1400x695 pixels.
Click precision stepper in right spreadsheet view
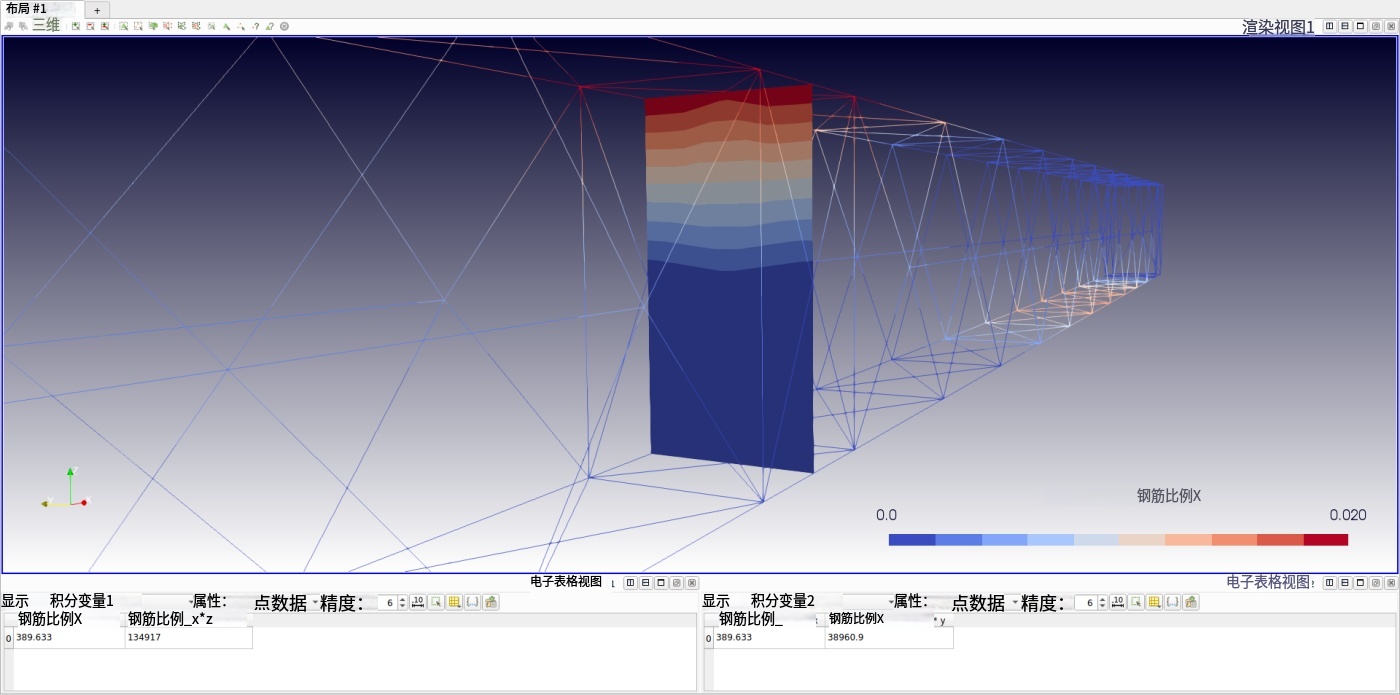pos(1103,602)
